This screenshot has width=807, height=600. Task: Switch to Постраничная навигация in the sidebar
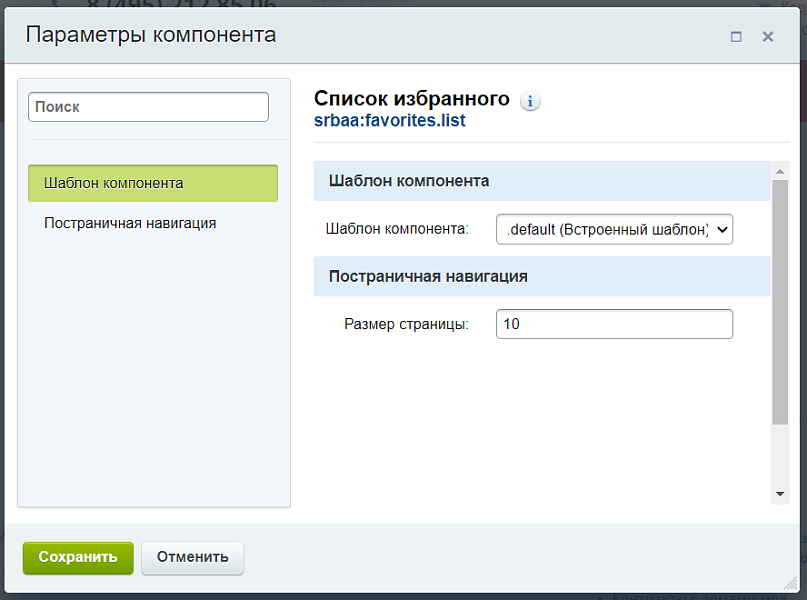129,223
